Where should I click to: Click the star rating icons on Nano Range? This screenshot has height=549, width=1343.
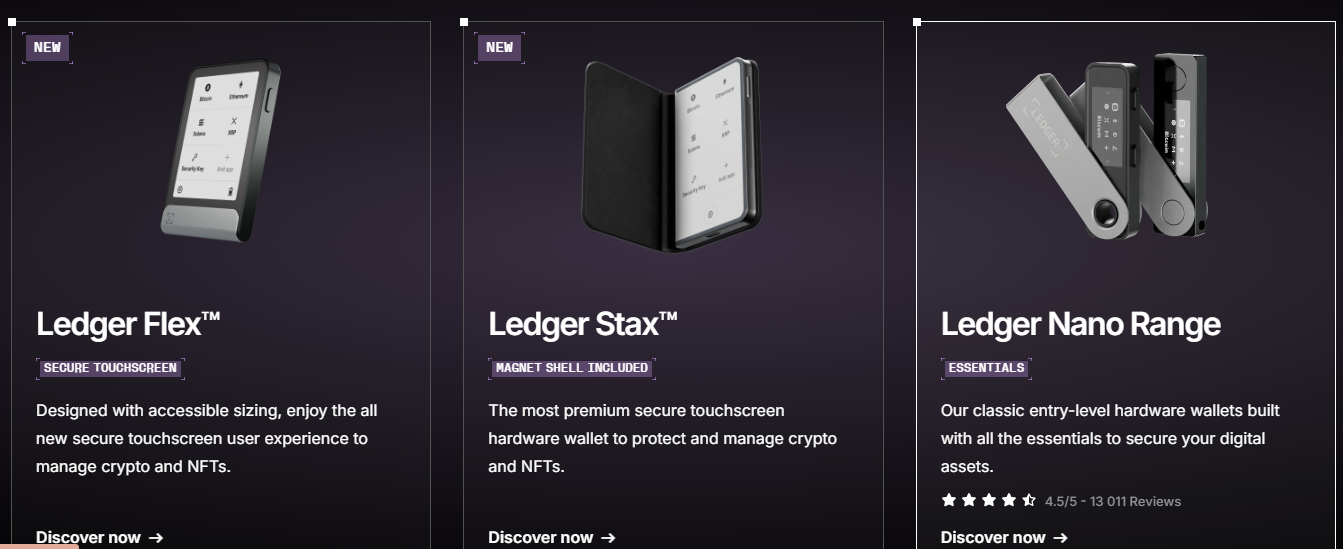[x=988, y=500]
